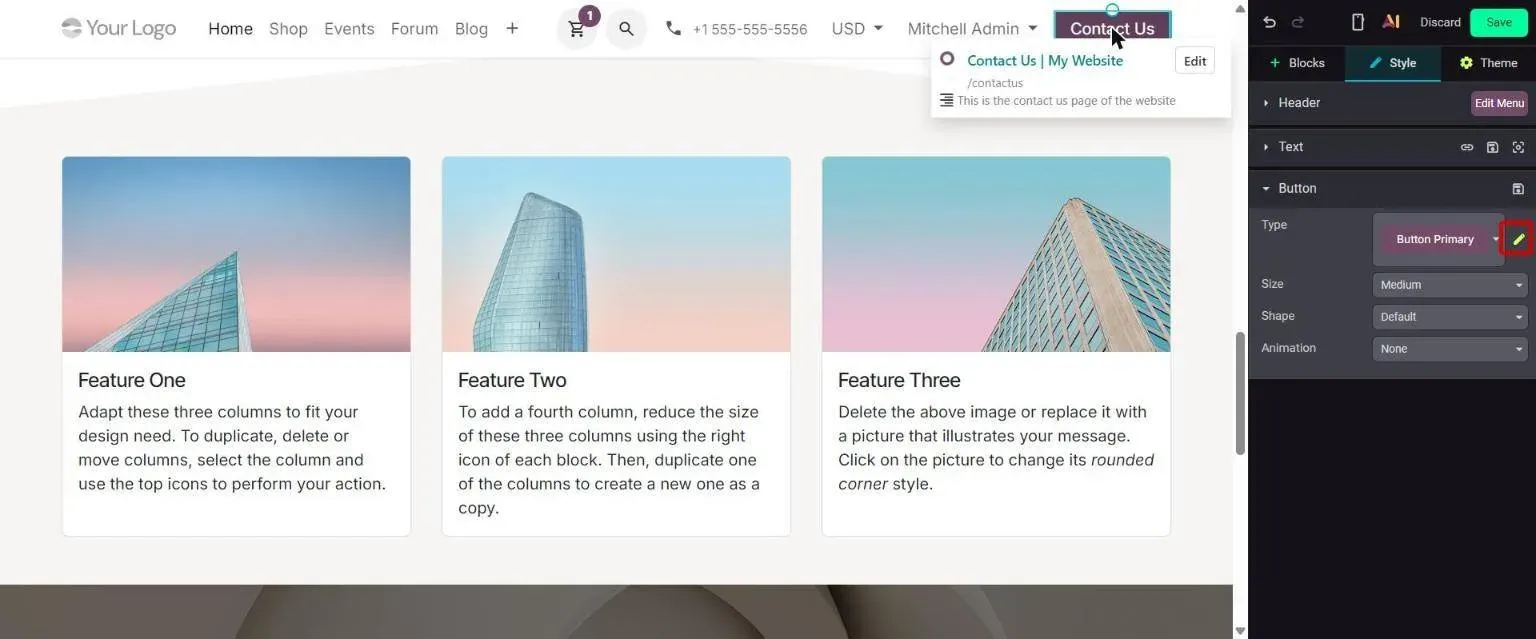
Task: Click the plus icon after Blog
Action: (512, 28)
